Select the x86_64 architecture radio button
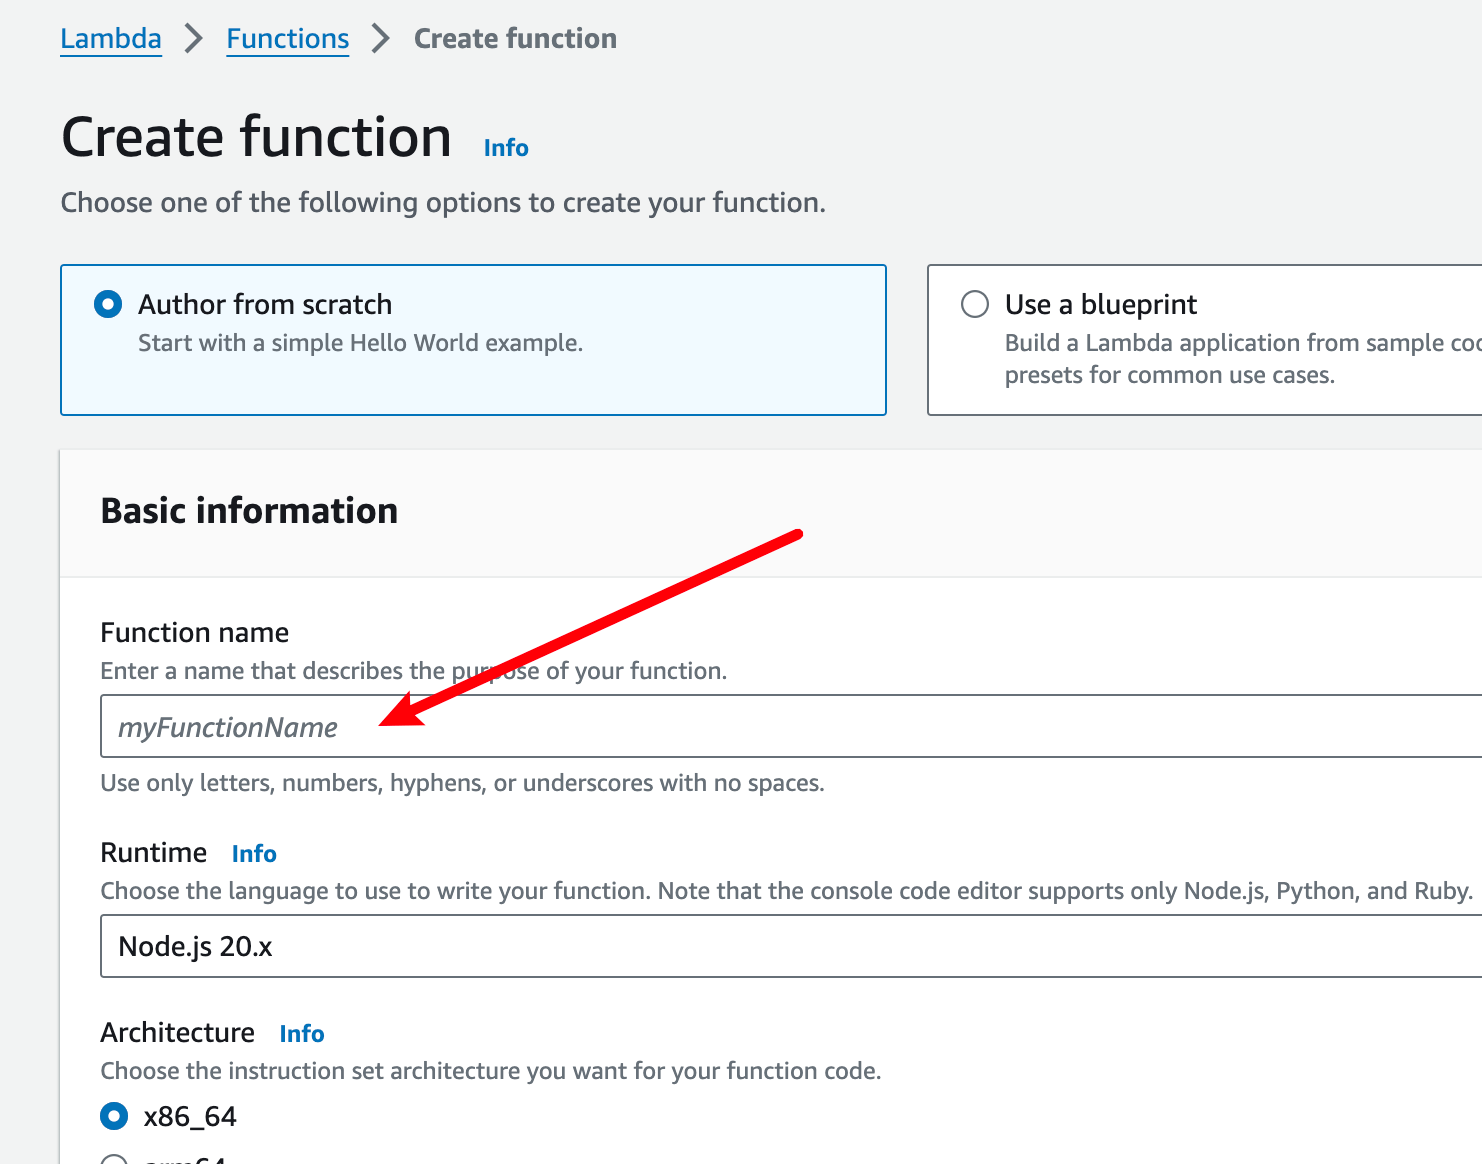Image resolution: width=1482 pixels, height=1164 pixels. 115,1116
